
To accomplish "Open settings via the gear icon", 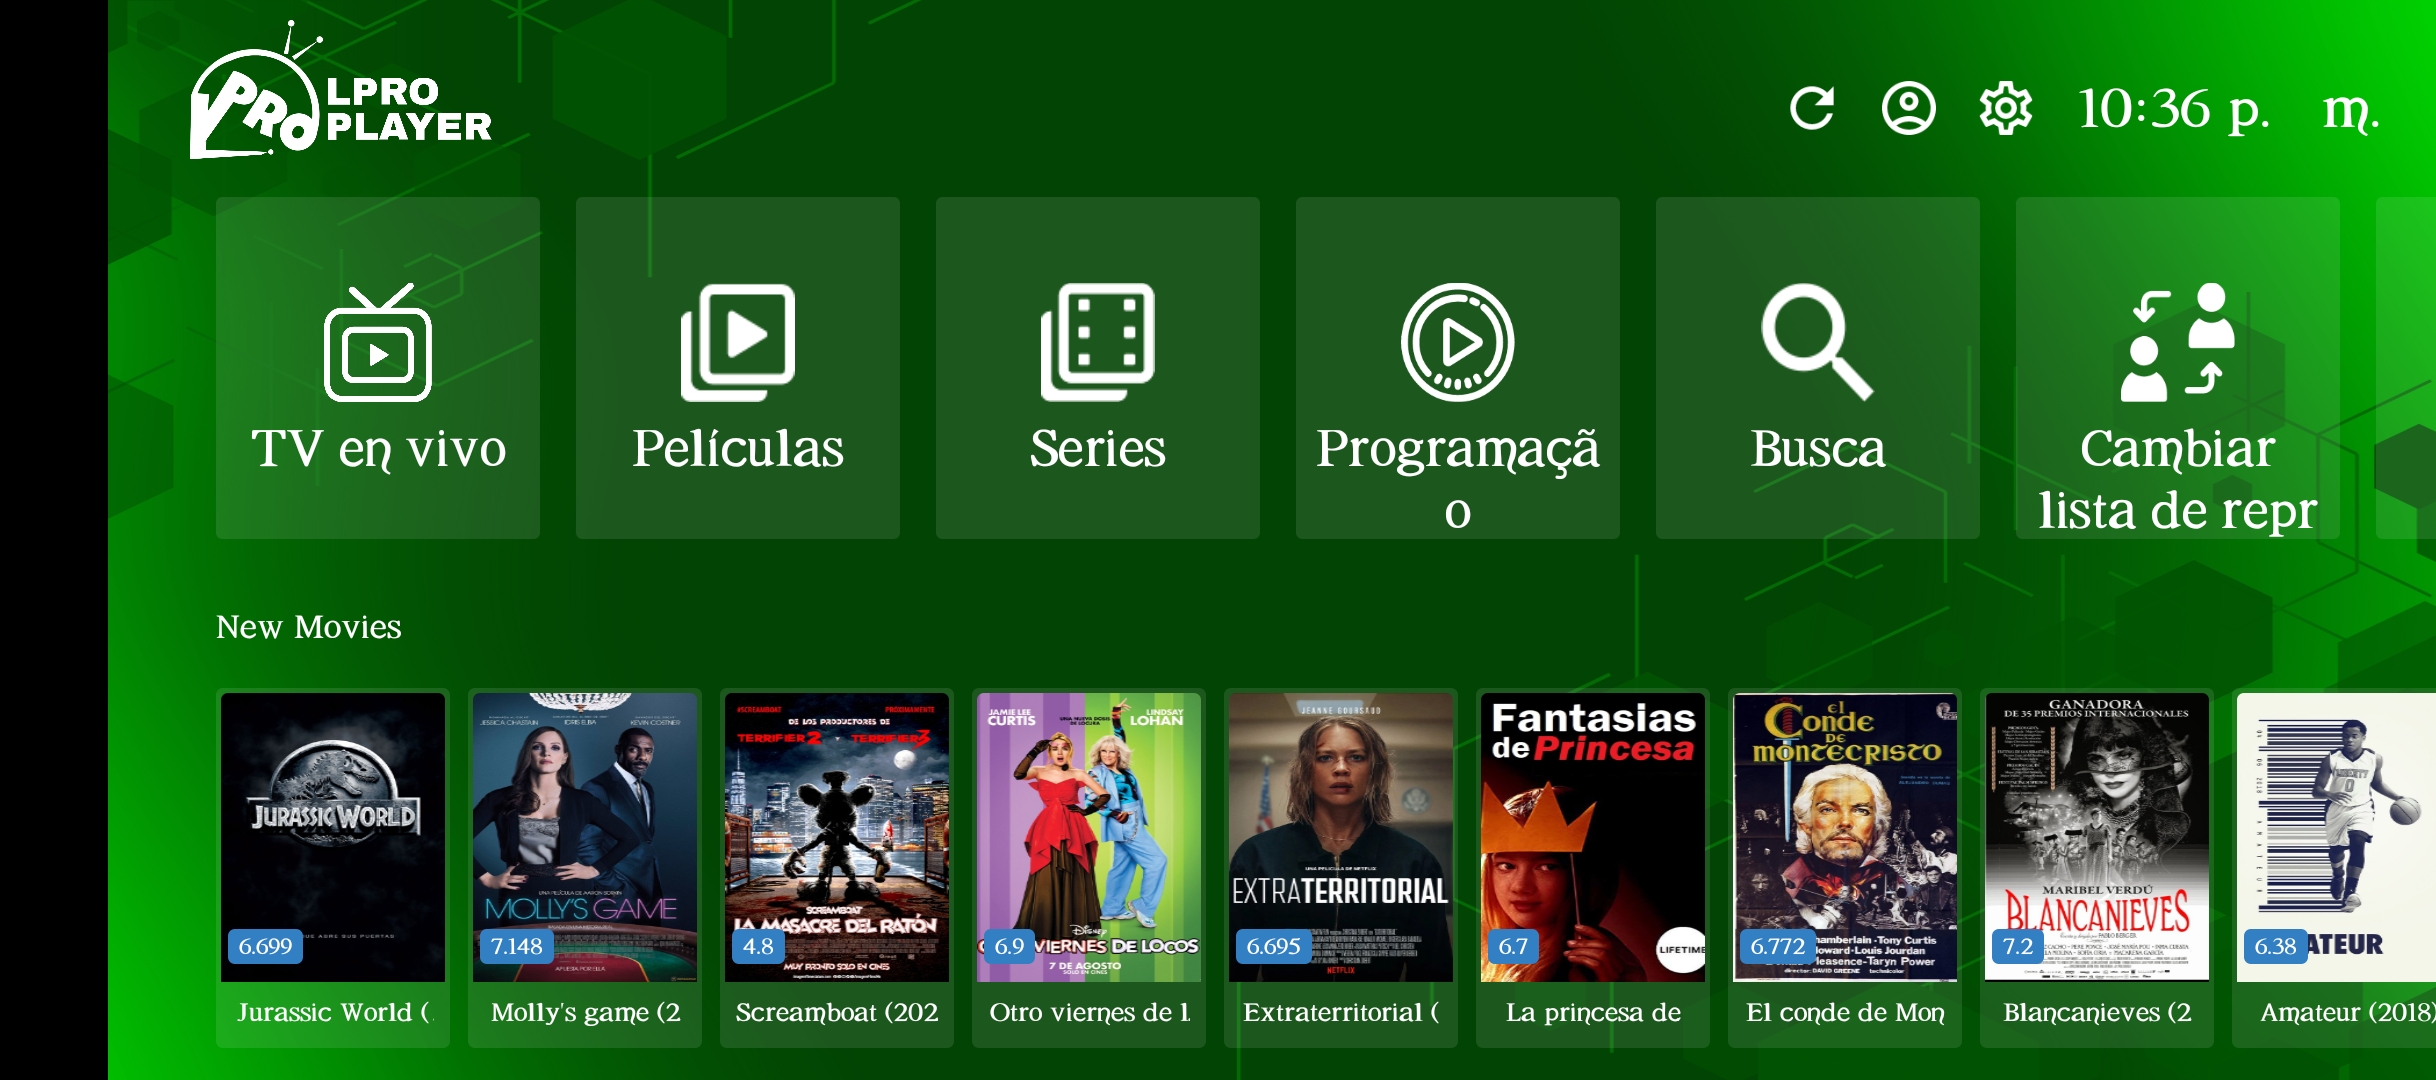I will (x=2006, y=108).
